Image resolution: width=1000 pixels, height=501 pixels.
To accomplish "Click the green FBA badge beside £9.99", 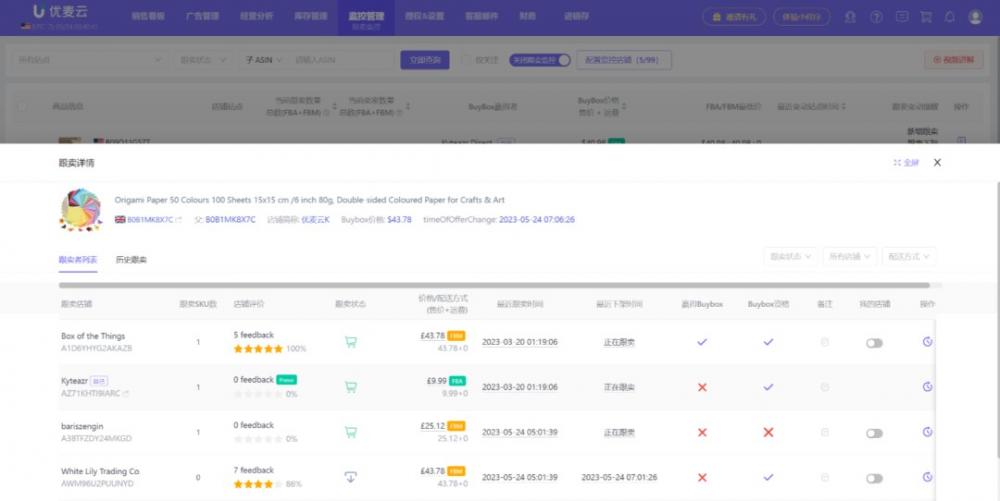I will tap(457, 381).
